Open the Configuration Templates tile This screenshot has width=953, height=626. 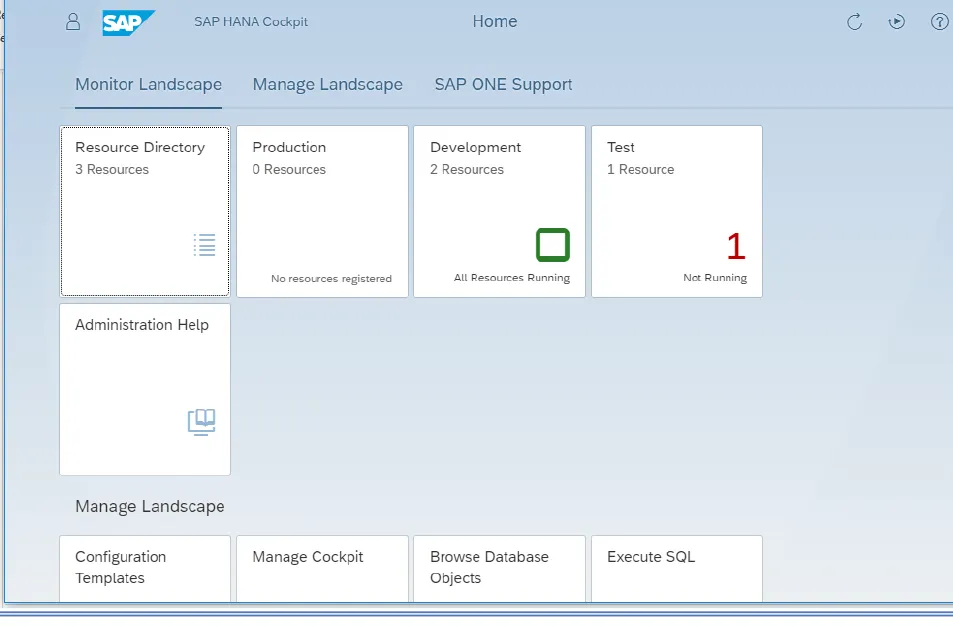tap(145, 569)
